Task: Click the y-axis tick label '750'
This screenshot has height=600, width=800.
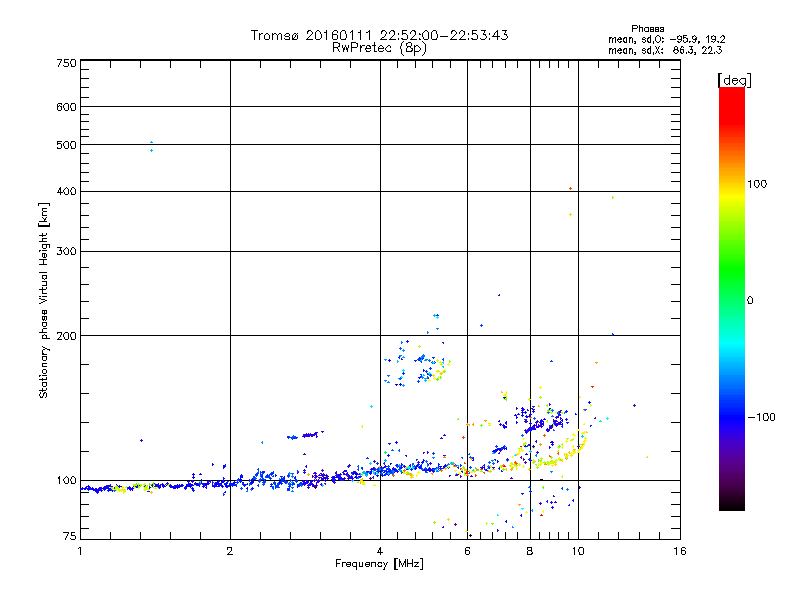Action: click(67, 63)
